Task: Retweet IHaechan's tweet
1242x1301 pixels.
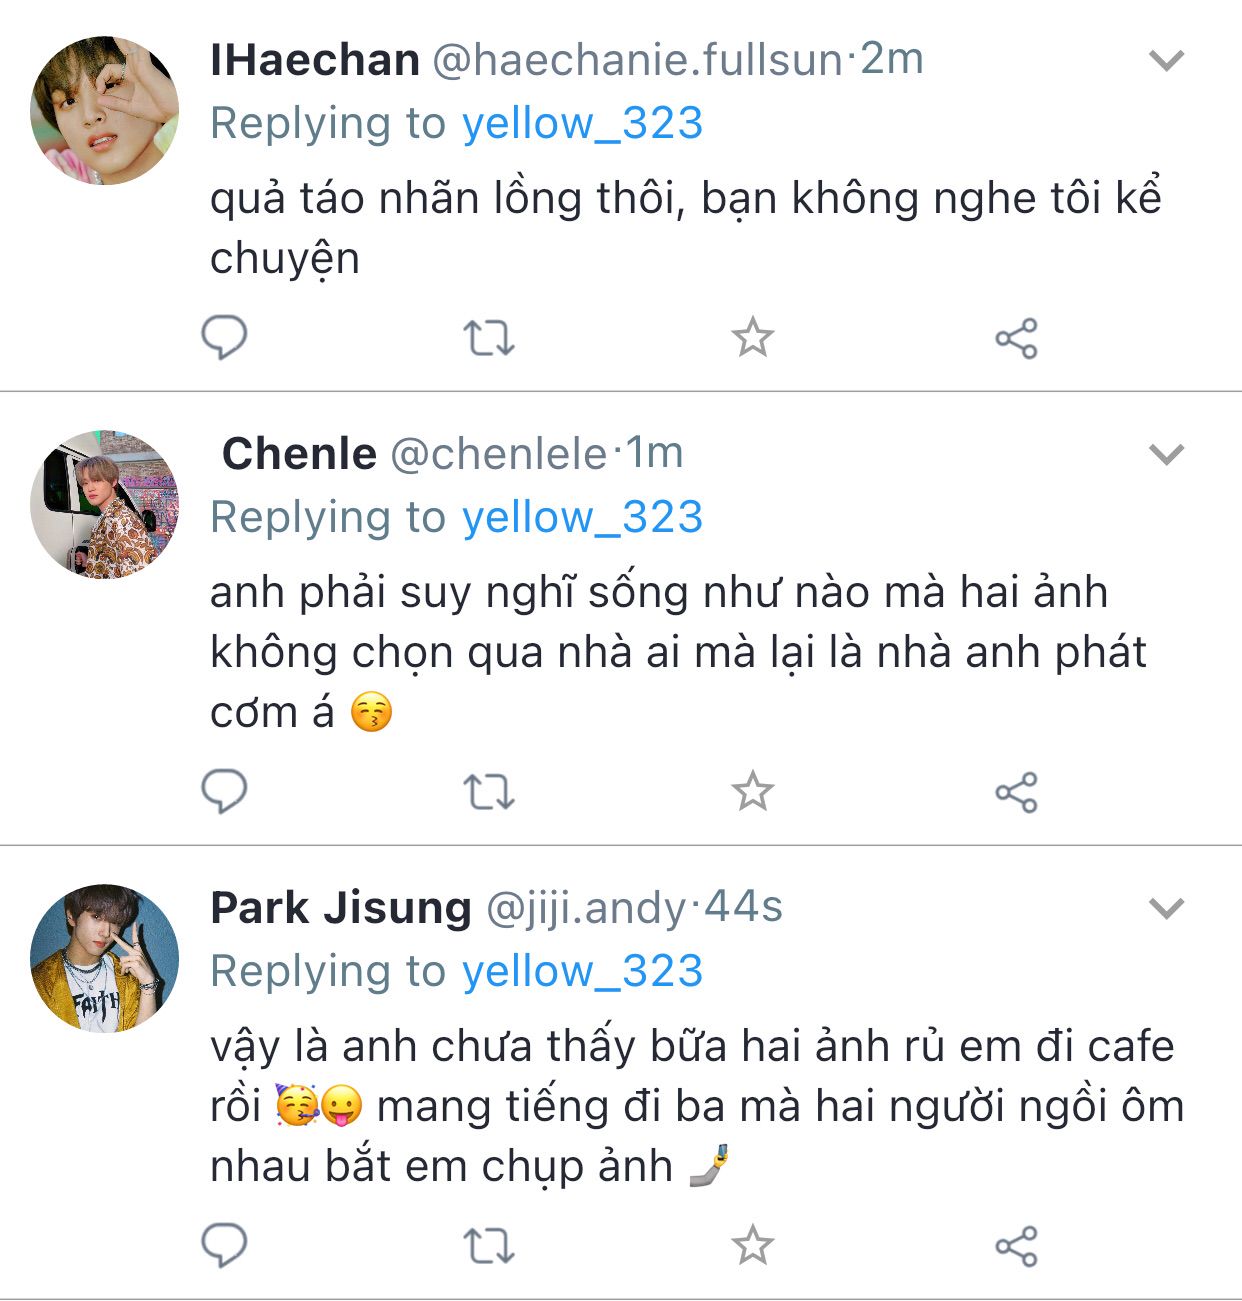Action: coord(488,338)
